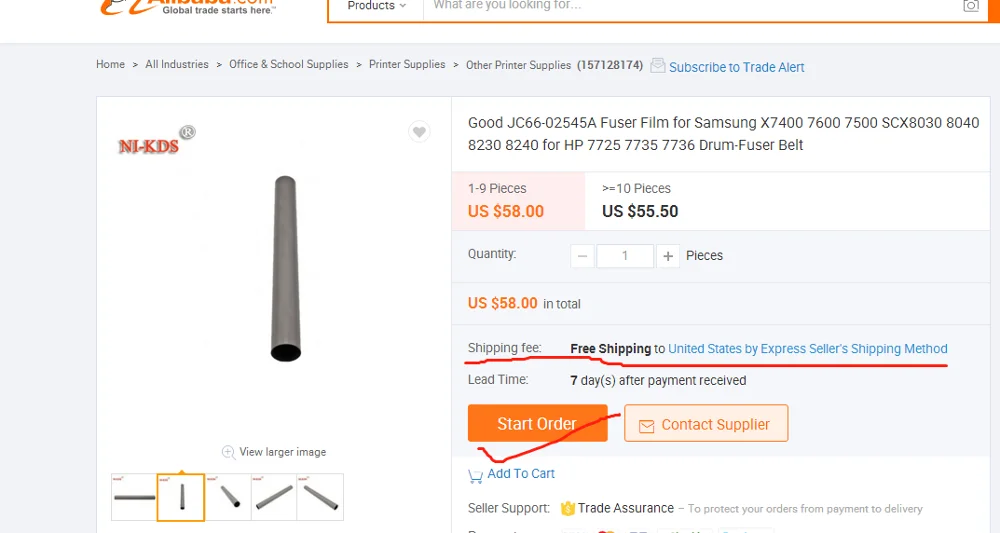Open the Products search category dropdown

point(377,6)
